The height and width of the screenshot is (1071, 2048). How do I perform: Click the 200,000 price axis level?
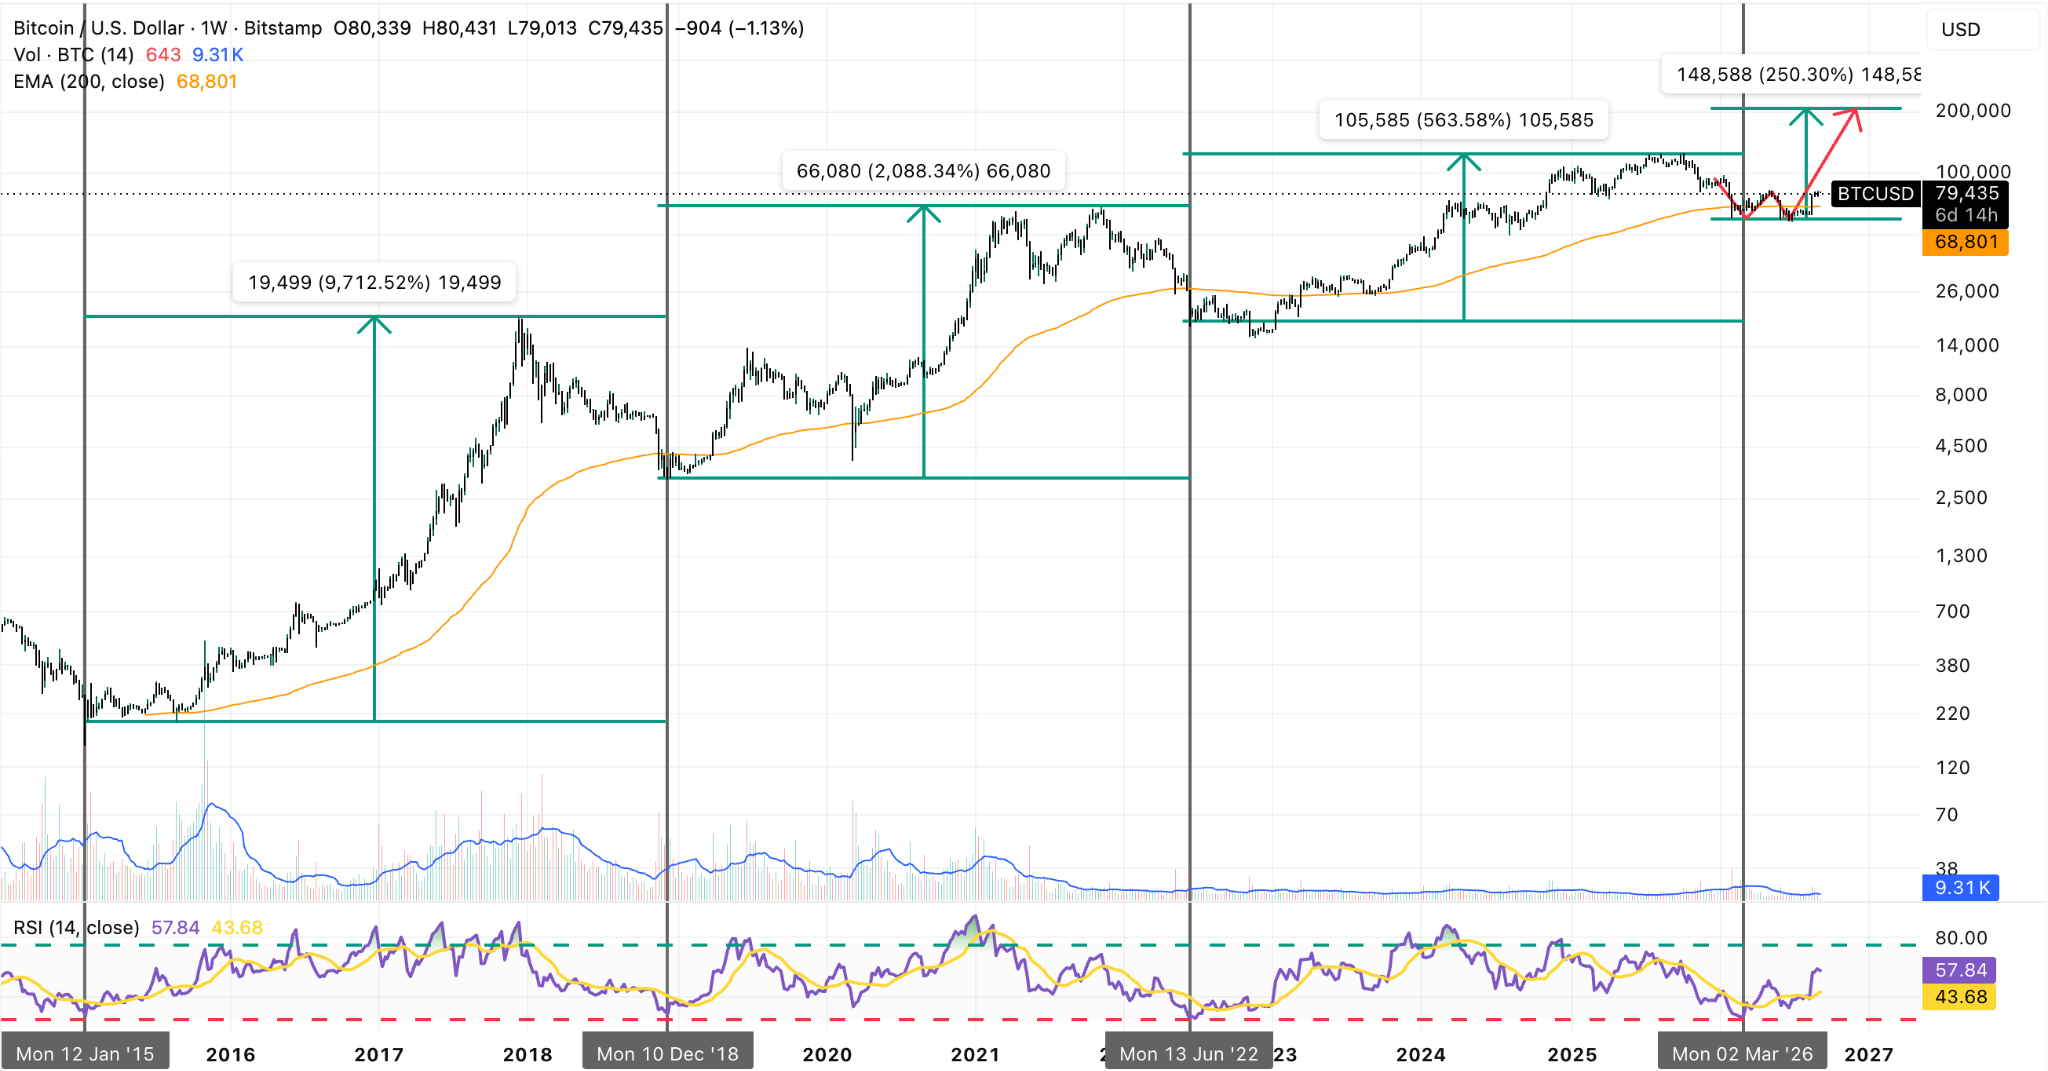(x=1972, y=110)
